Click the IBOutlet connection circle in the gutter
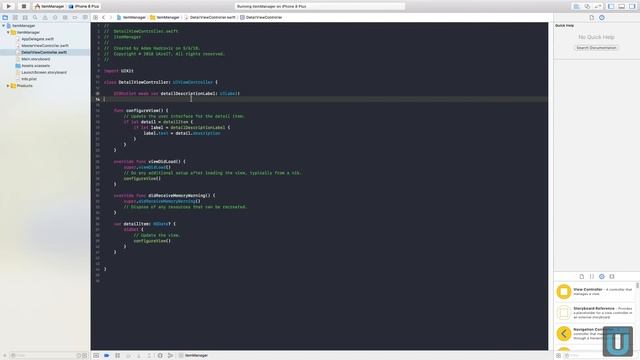Viewport: 640px width, 360px height. click(98, 93)
